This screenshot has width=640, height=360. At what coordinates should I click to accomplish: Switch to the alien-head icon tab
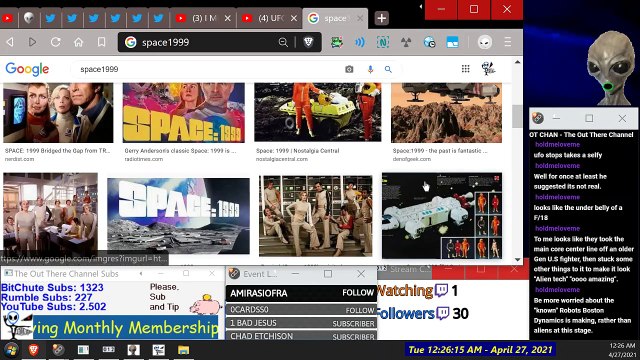(x=29, y=18)
